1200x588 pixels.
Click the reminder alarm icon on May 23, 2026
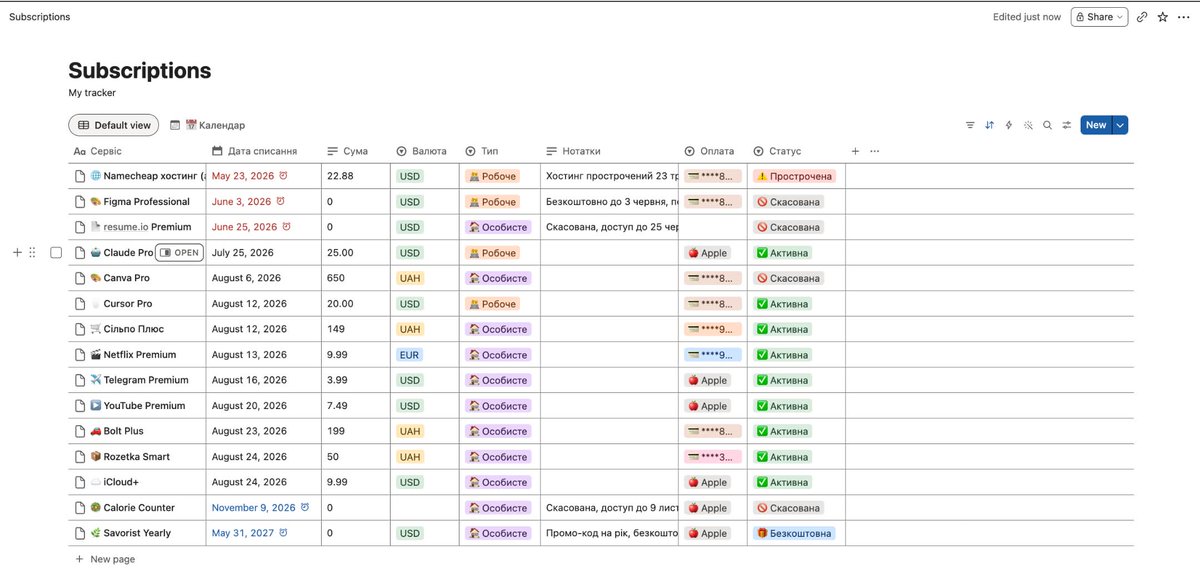coord(283,176)
